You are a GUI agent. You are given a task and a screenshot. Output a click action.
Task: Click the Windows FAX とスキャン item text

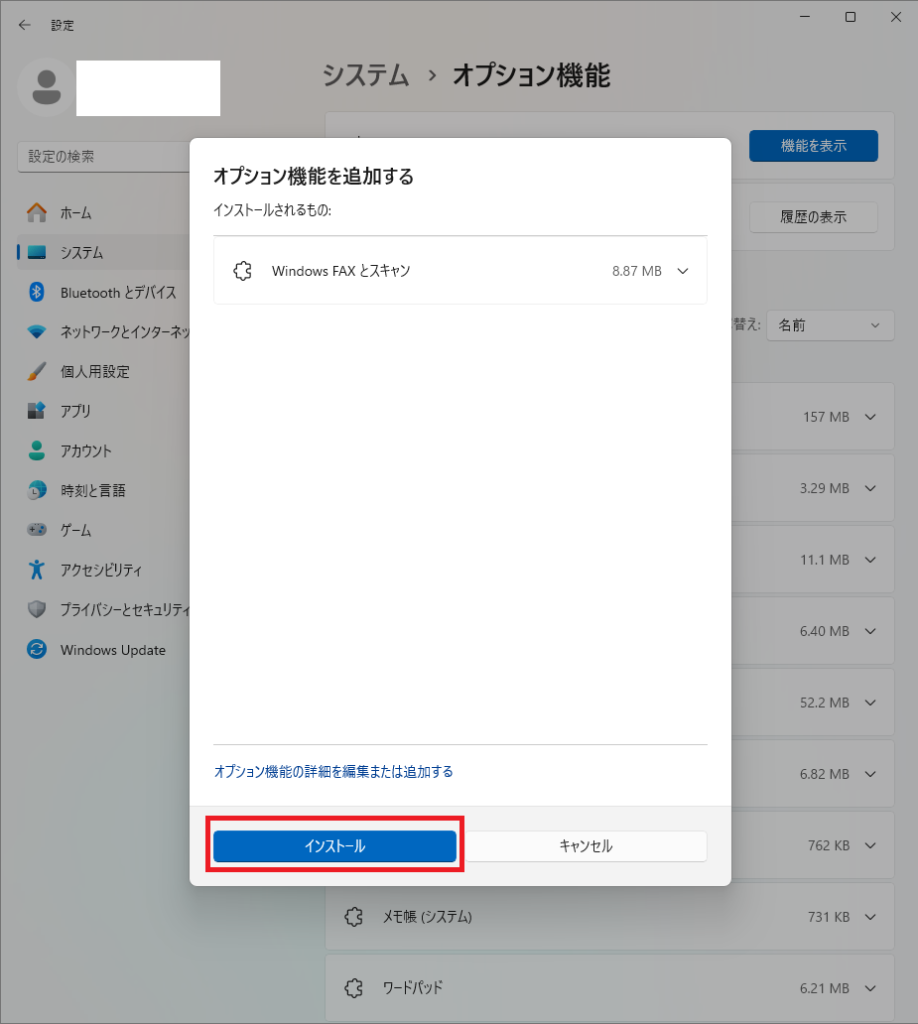pyautogui.click(x=341, y=270)
